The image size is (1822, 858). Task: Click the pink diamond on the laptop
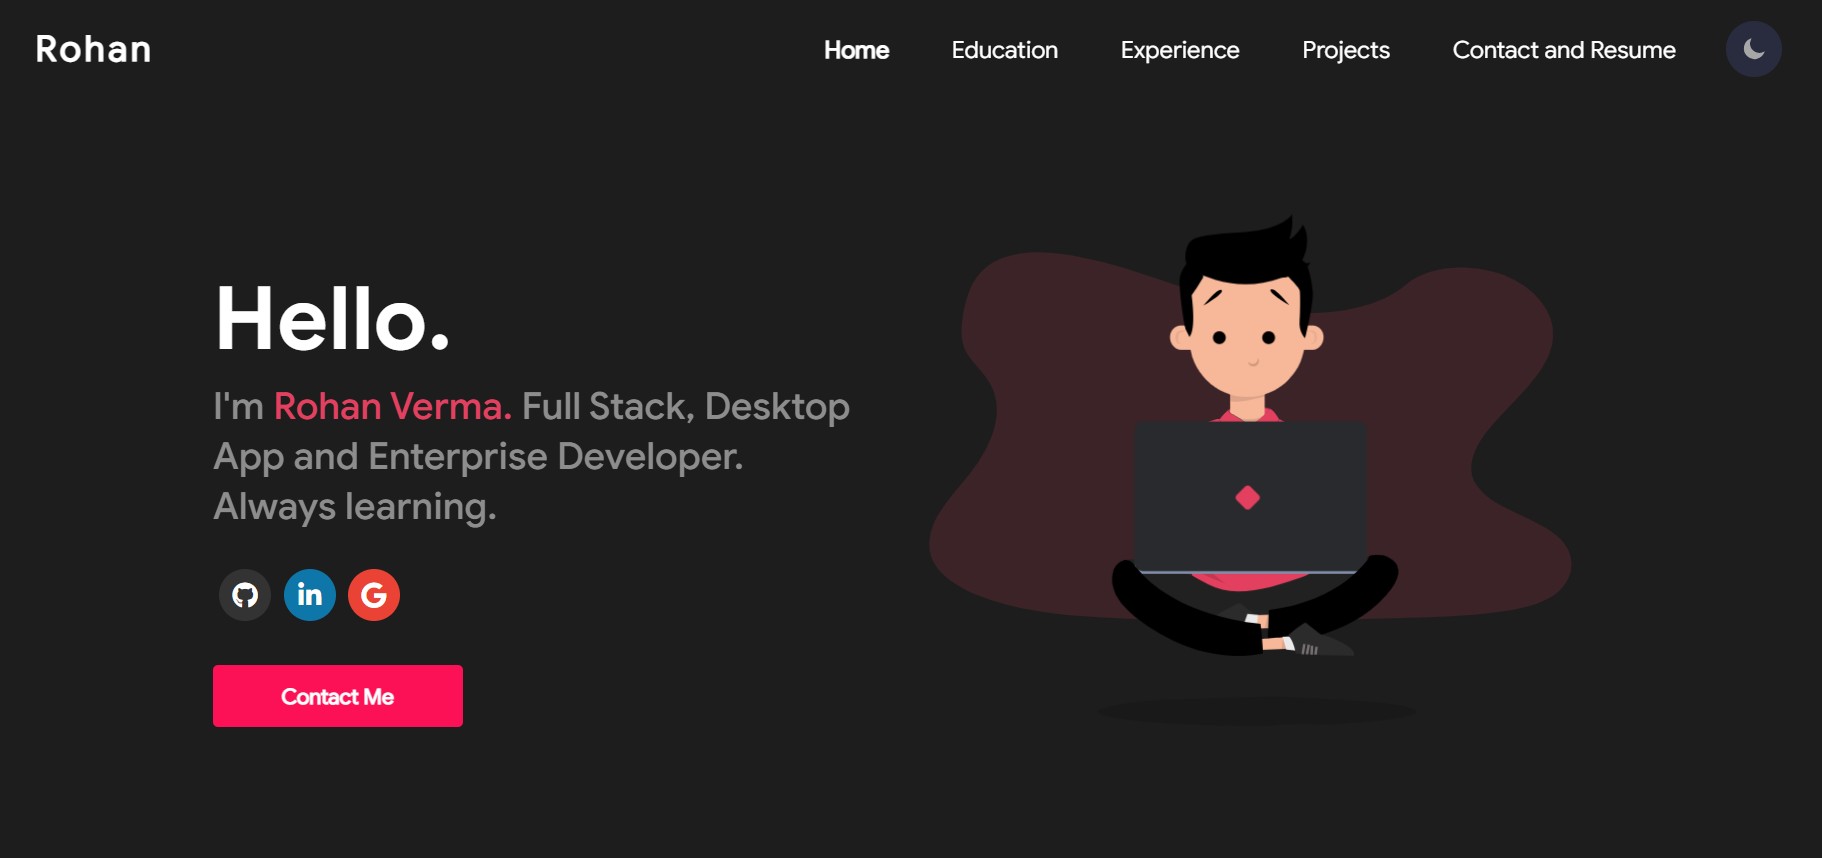pyautogui.click(x=1247, y=497)
